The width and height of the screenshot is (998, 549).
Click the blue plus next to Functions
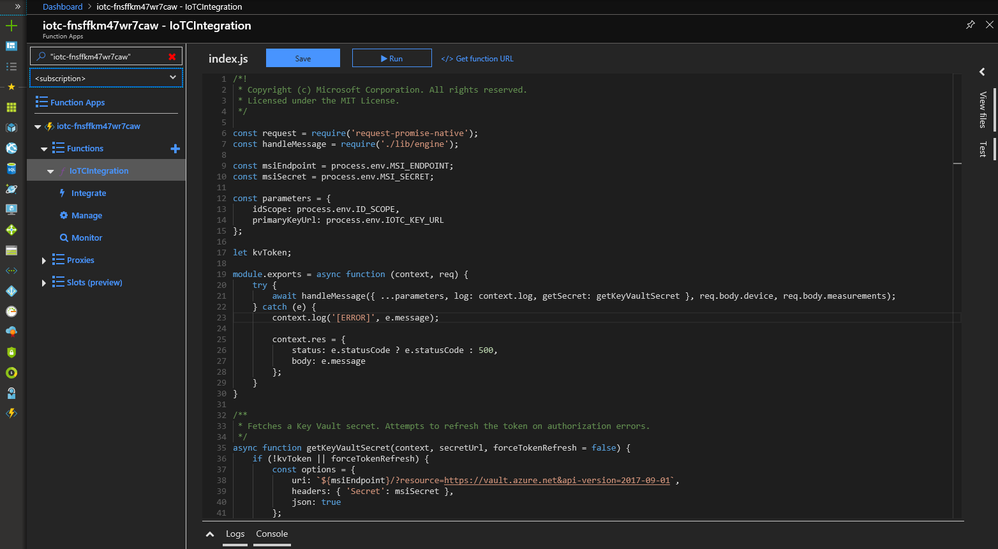176,149
